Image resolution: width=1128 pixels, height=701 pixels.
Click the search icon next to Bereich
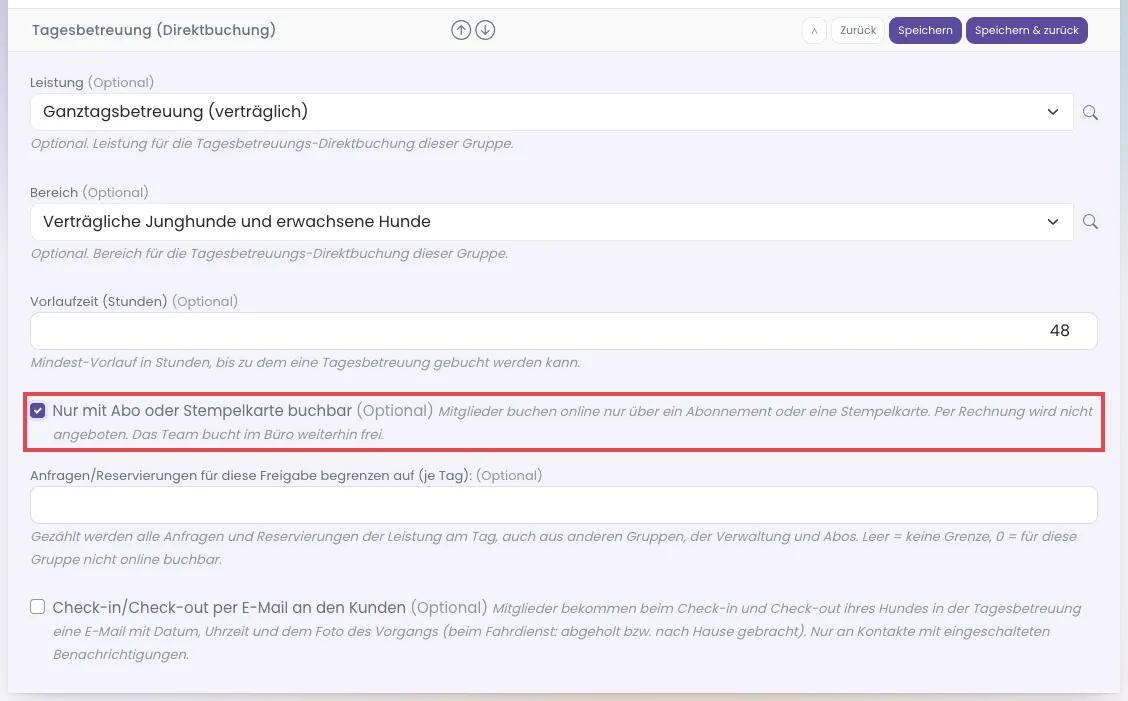(1091, 222)
